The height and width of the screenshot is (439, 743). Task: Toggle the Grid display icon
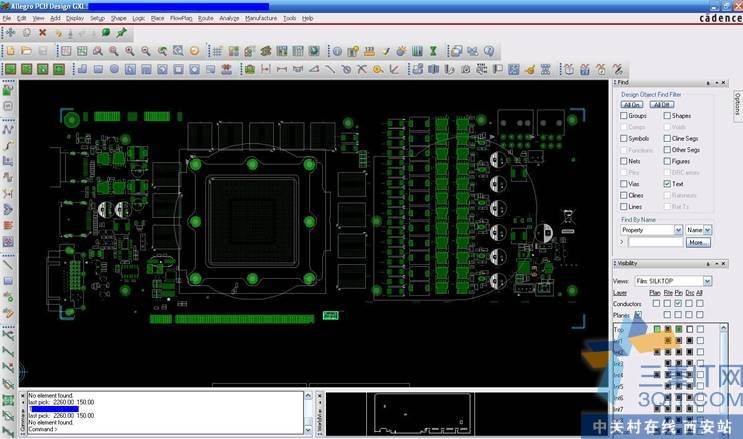pos(217,51)
